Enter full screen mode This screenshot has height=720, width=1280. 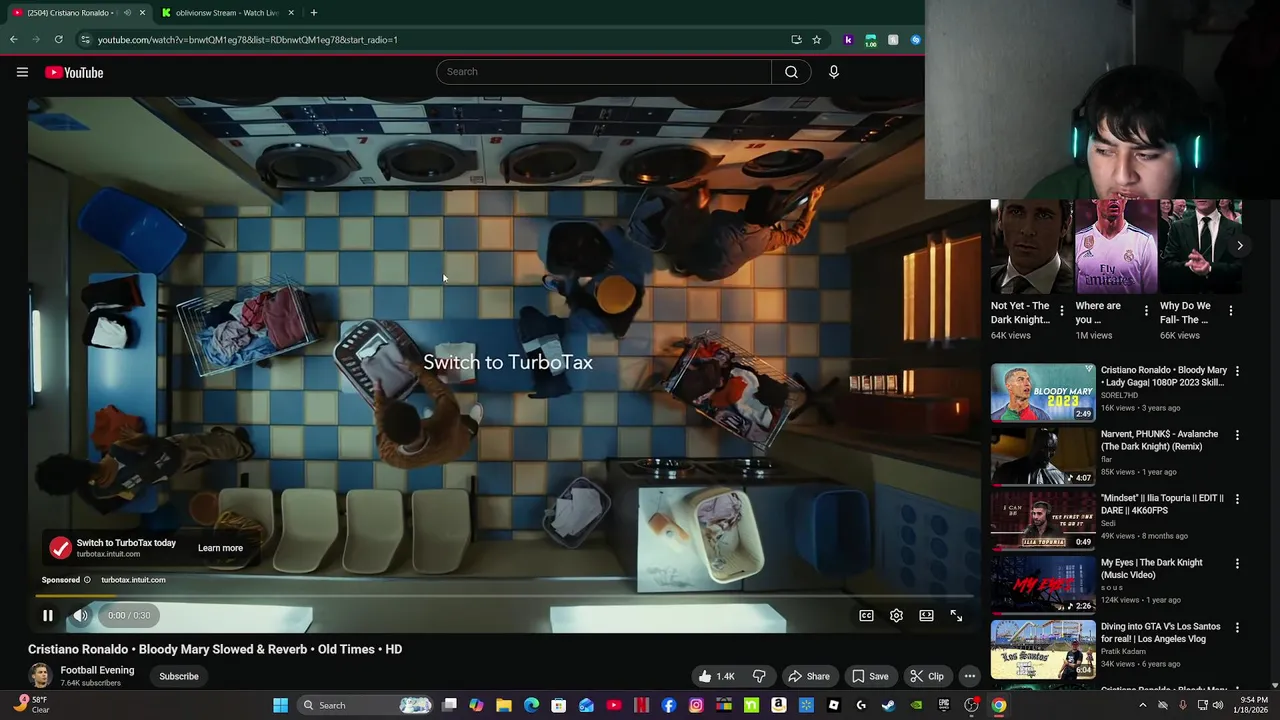coord(956,616)
